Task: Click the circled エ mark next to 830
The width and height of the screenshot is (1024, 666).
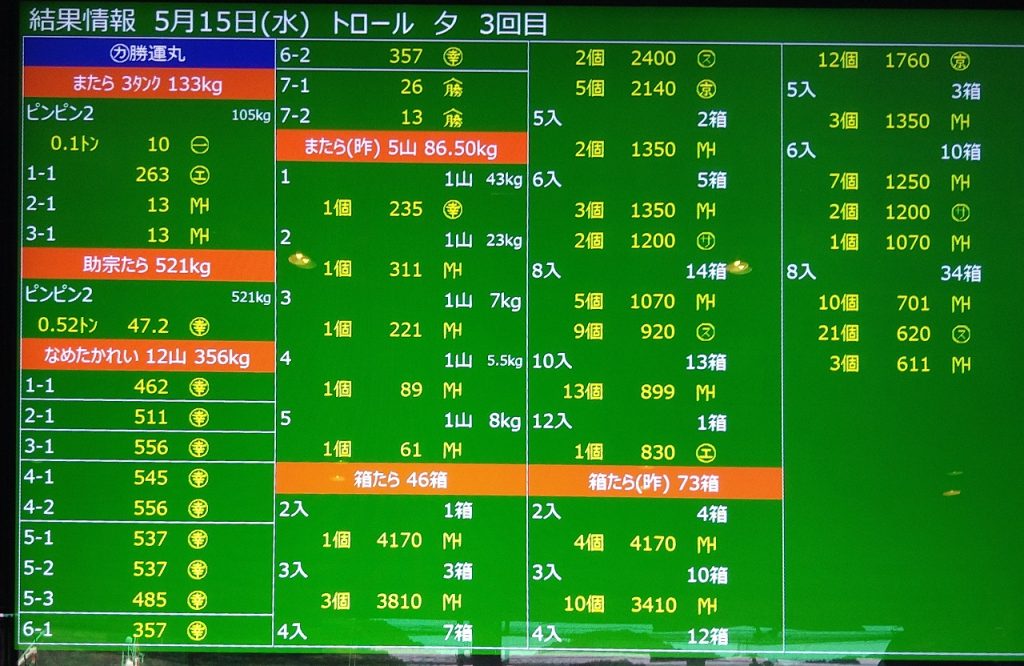Action: [x=705, y=452]
